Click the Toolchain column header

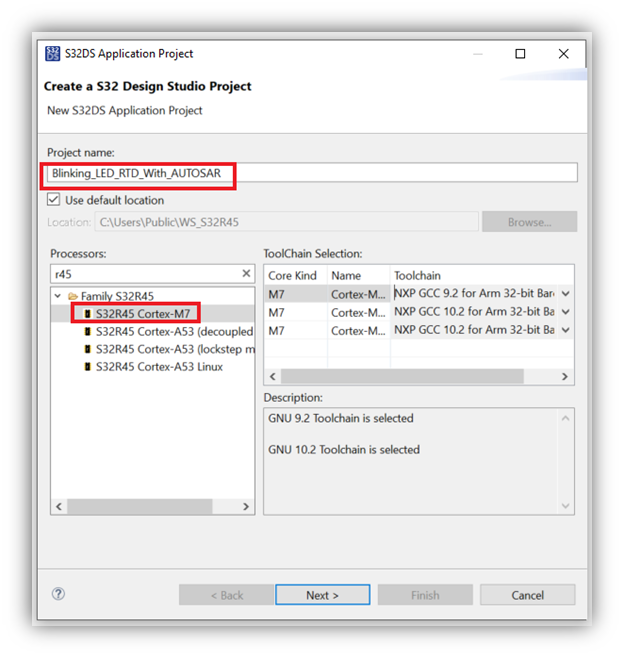tap(480, 275)
